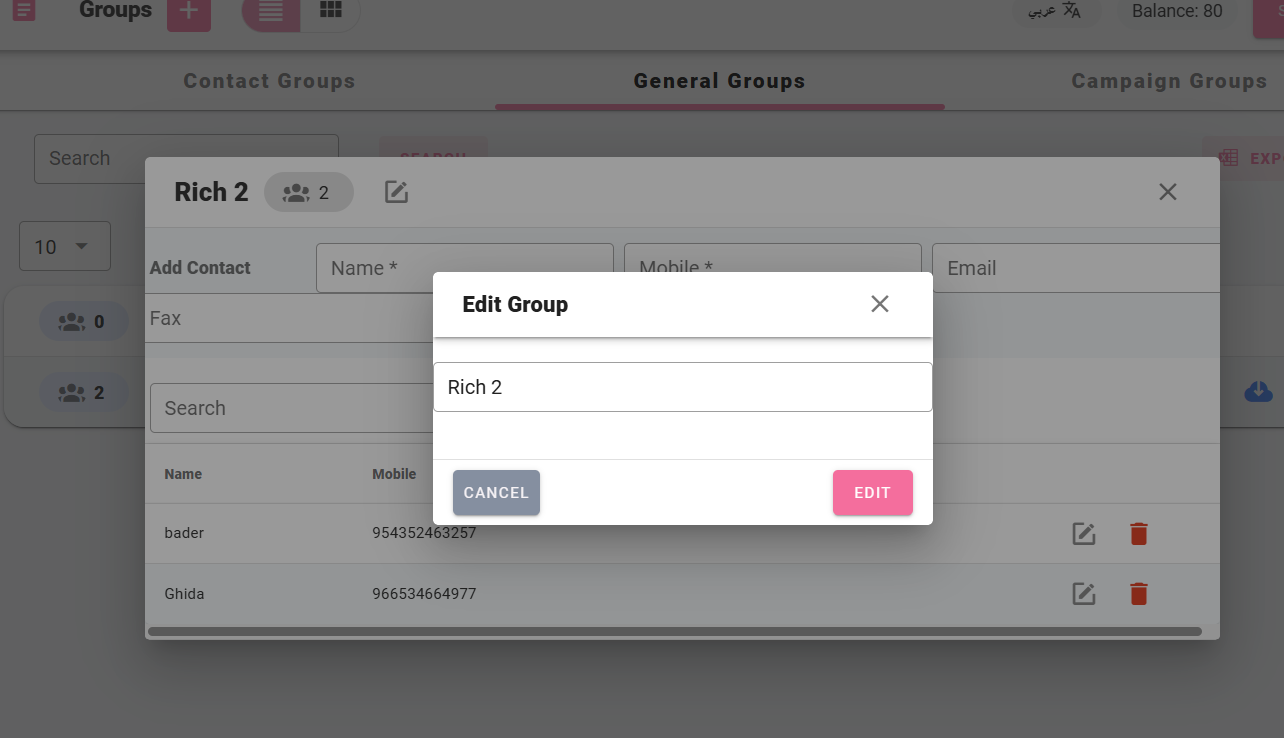Click the Cancel button in Edit Group
Image resolution: width=1284 pixels, height=738 pixels.
tap(496, 493)
